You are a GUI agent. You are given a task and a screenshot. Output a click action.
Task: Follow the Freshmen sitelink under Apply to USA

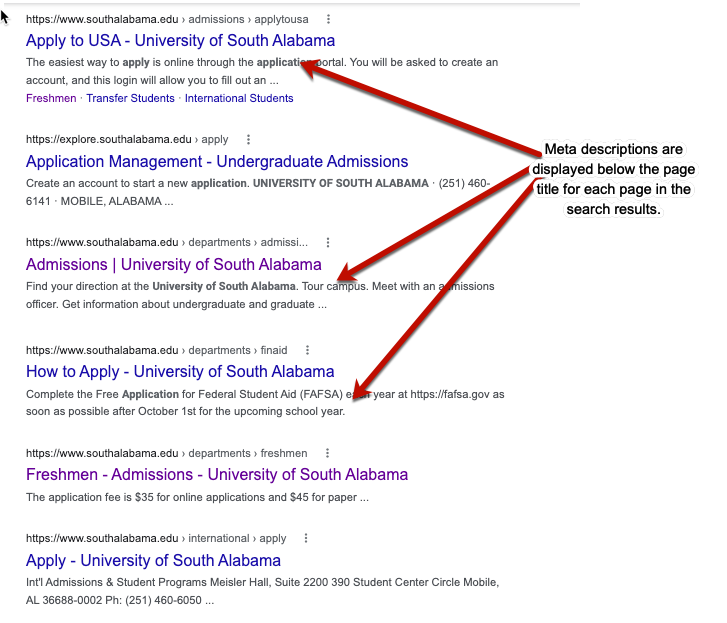coord(51,98)
